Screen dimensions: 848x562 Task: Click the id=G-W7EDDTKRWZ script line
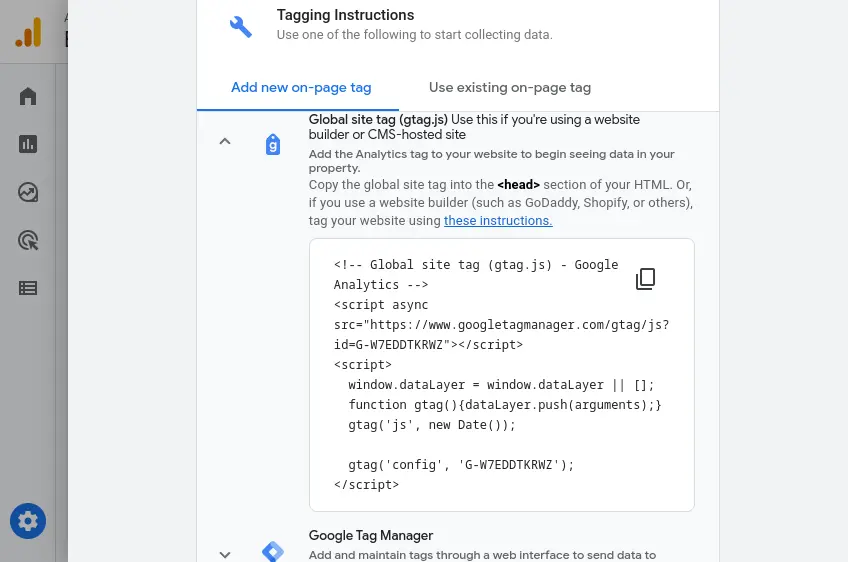pos(428,345)
